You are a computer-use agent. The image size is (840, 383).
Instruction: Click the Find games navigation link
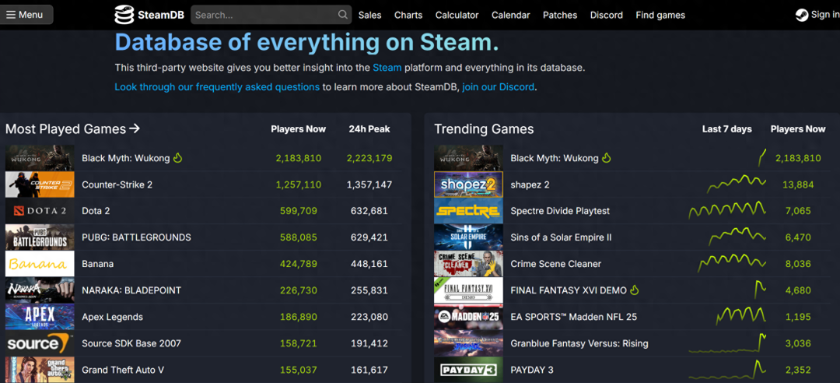tap(660, 15)
